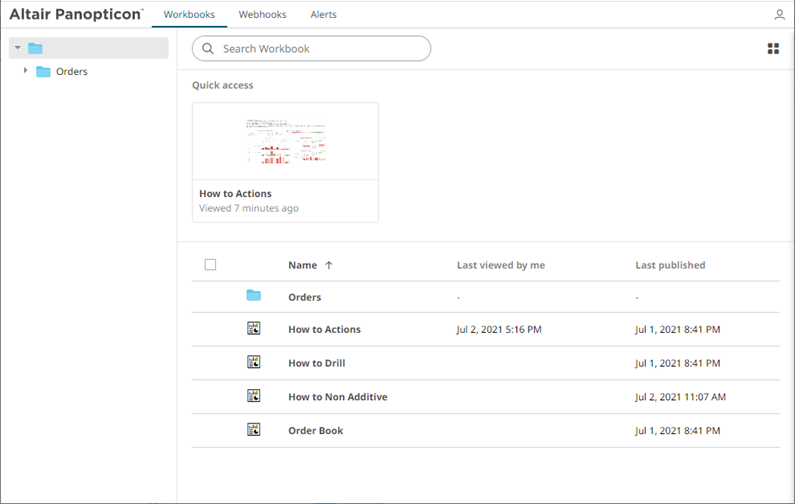Tick the select-all checkbox in table header
The image size is (795, 504).
(210, 265)
